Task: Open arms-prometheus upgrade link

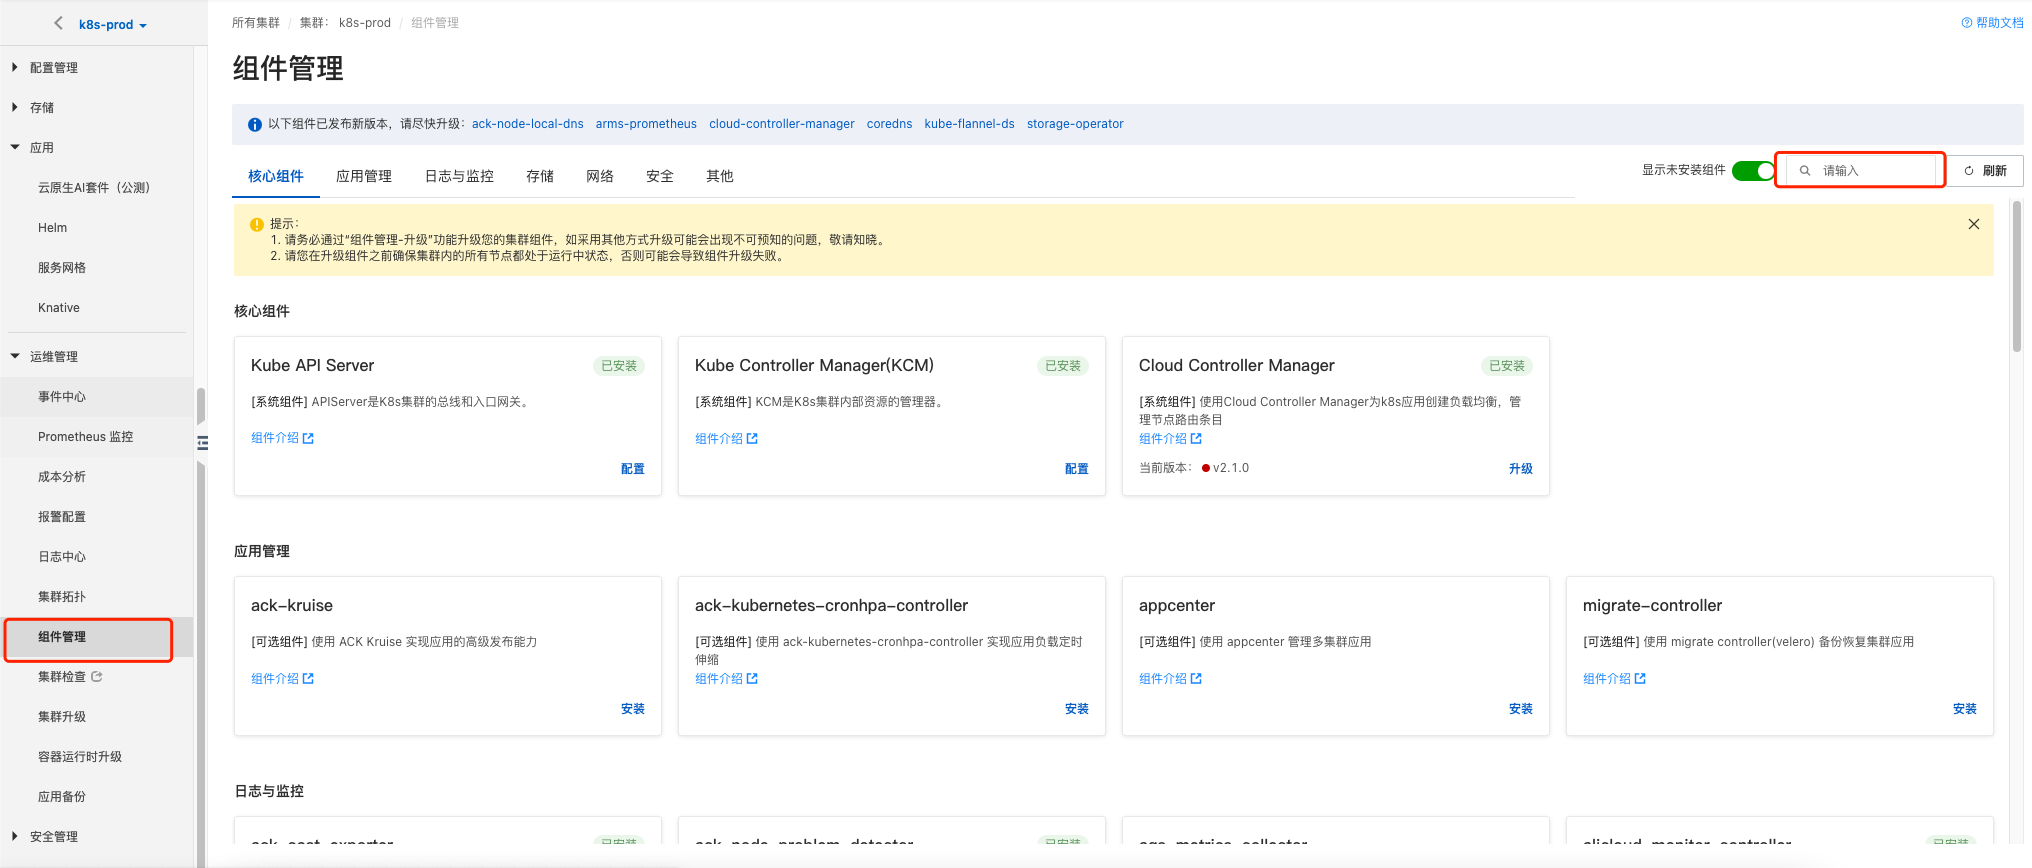Action: pos(646,124)
